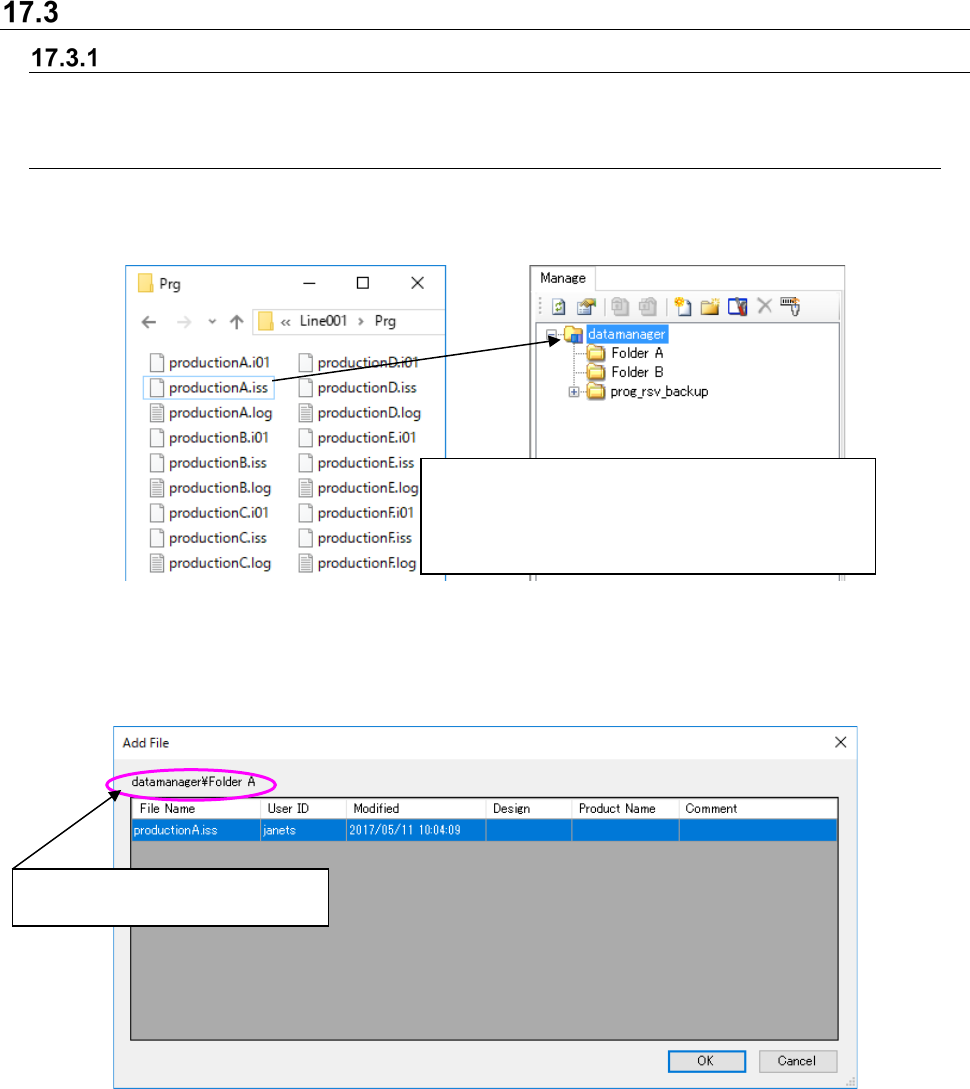Expand the prog_rsv_backup tree node
Image resolution: width=970 pixels, height=1089 pixels.
tap(574, 392)
